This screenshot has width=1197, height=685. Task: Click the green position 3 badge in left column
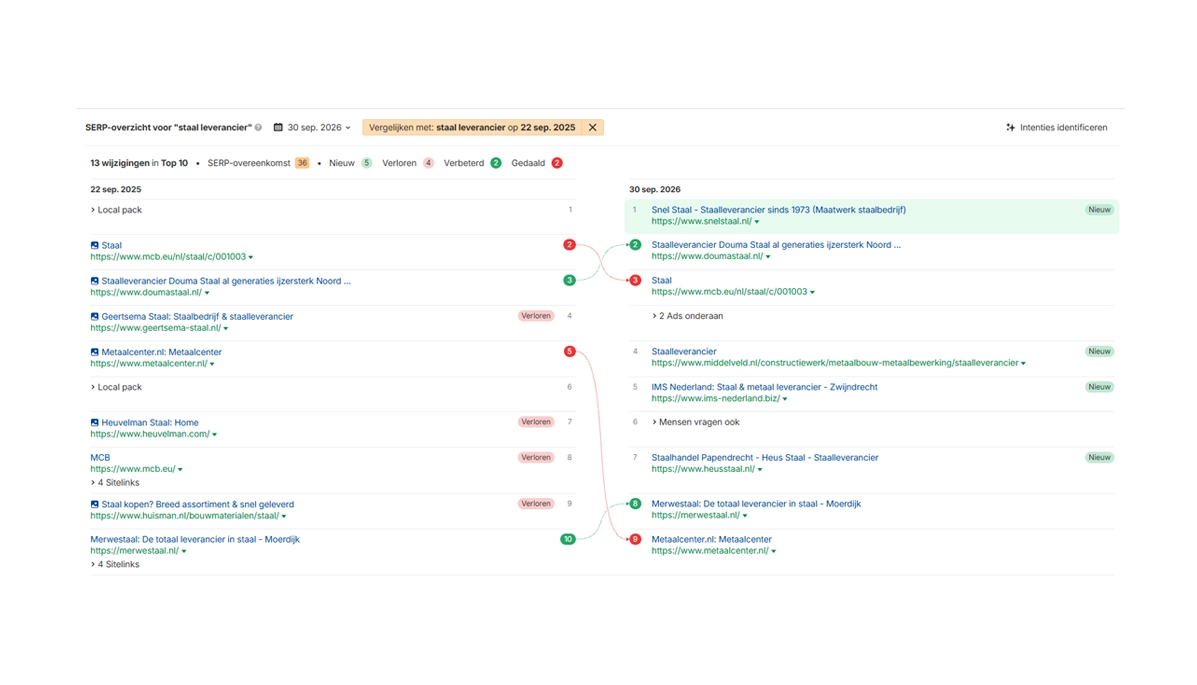coord(569,280)
